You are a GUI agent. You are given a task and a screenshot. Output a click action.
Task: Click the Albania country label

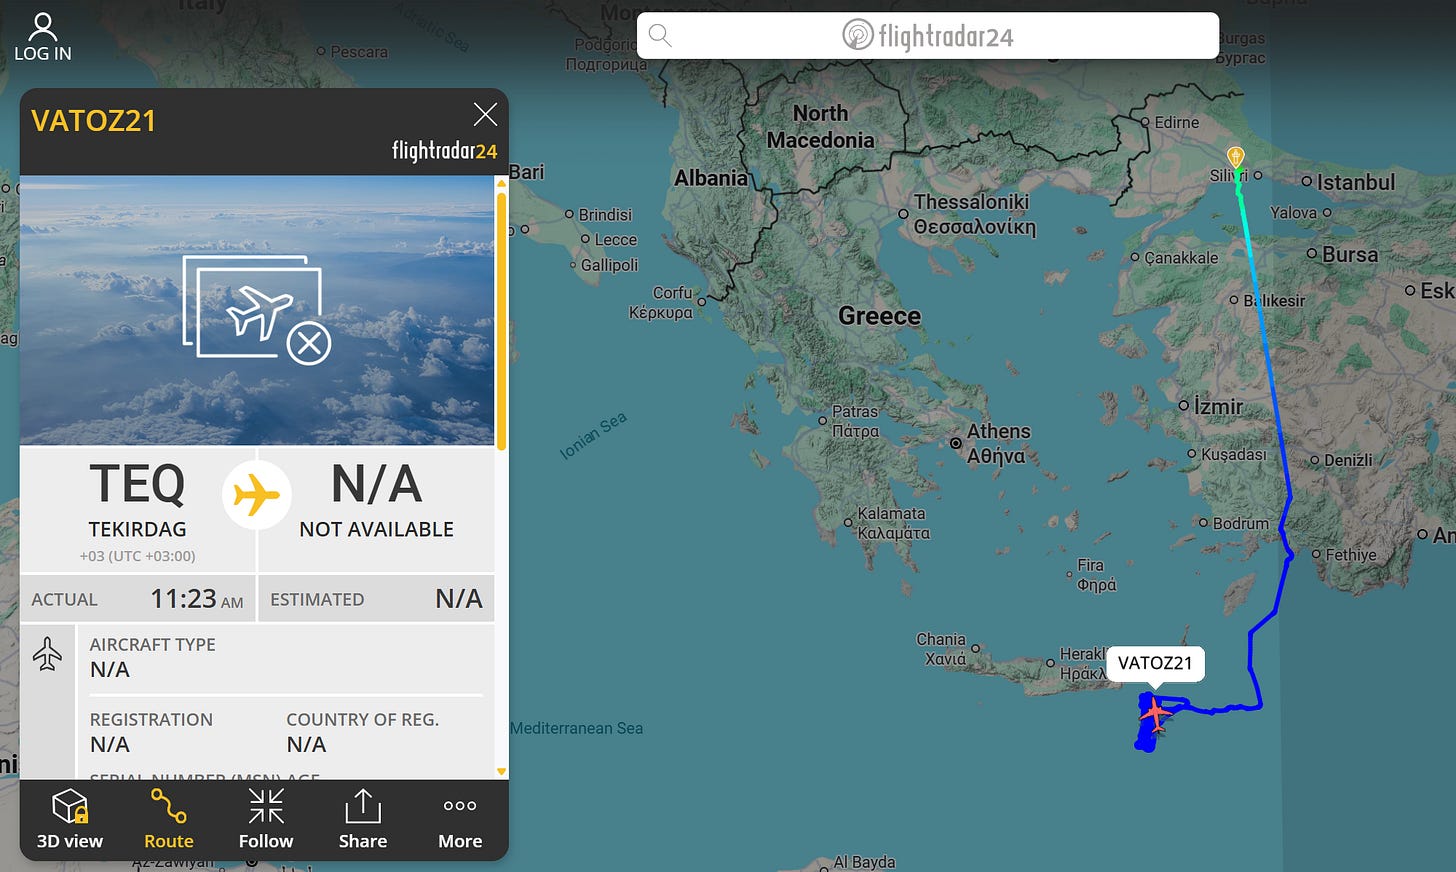[x=711, y=178]
